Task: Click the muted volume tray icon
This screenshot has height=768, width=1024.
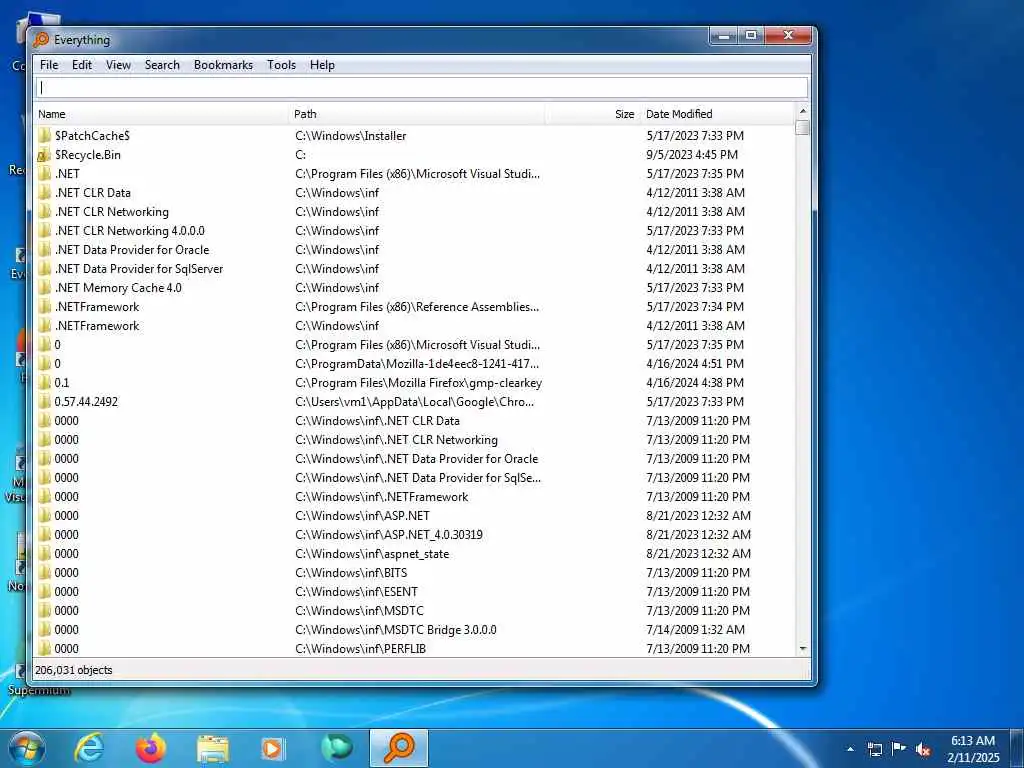Action: [923, 750]
